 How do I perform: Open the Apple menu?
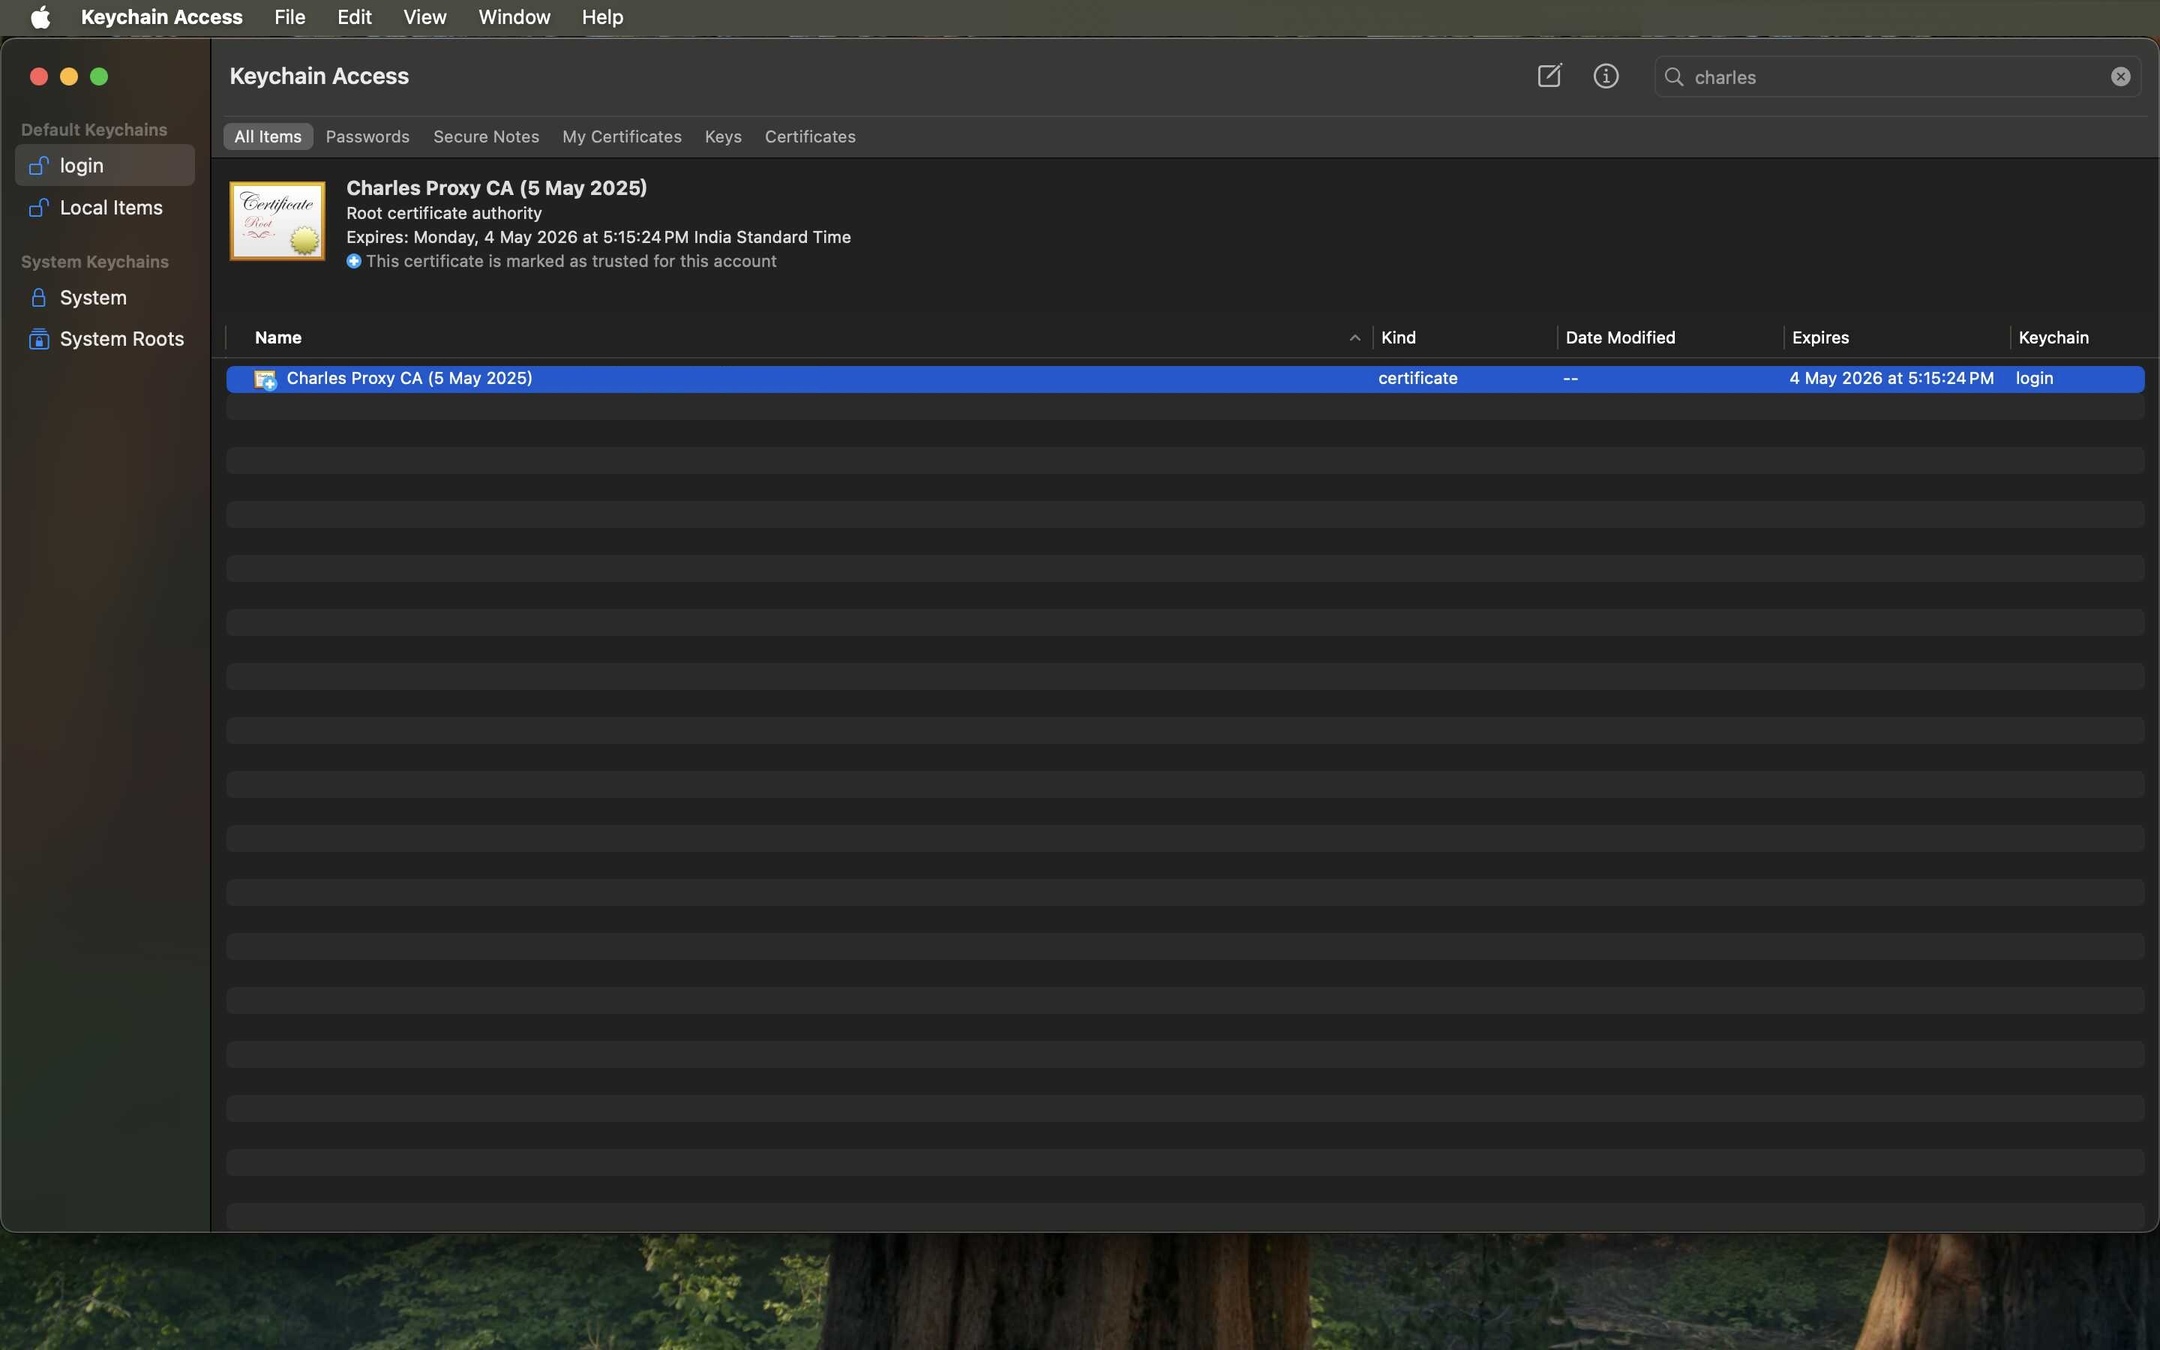tap(40, 17)
